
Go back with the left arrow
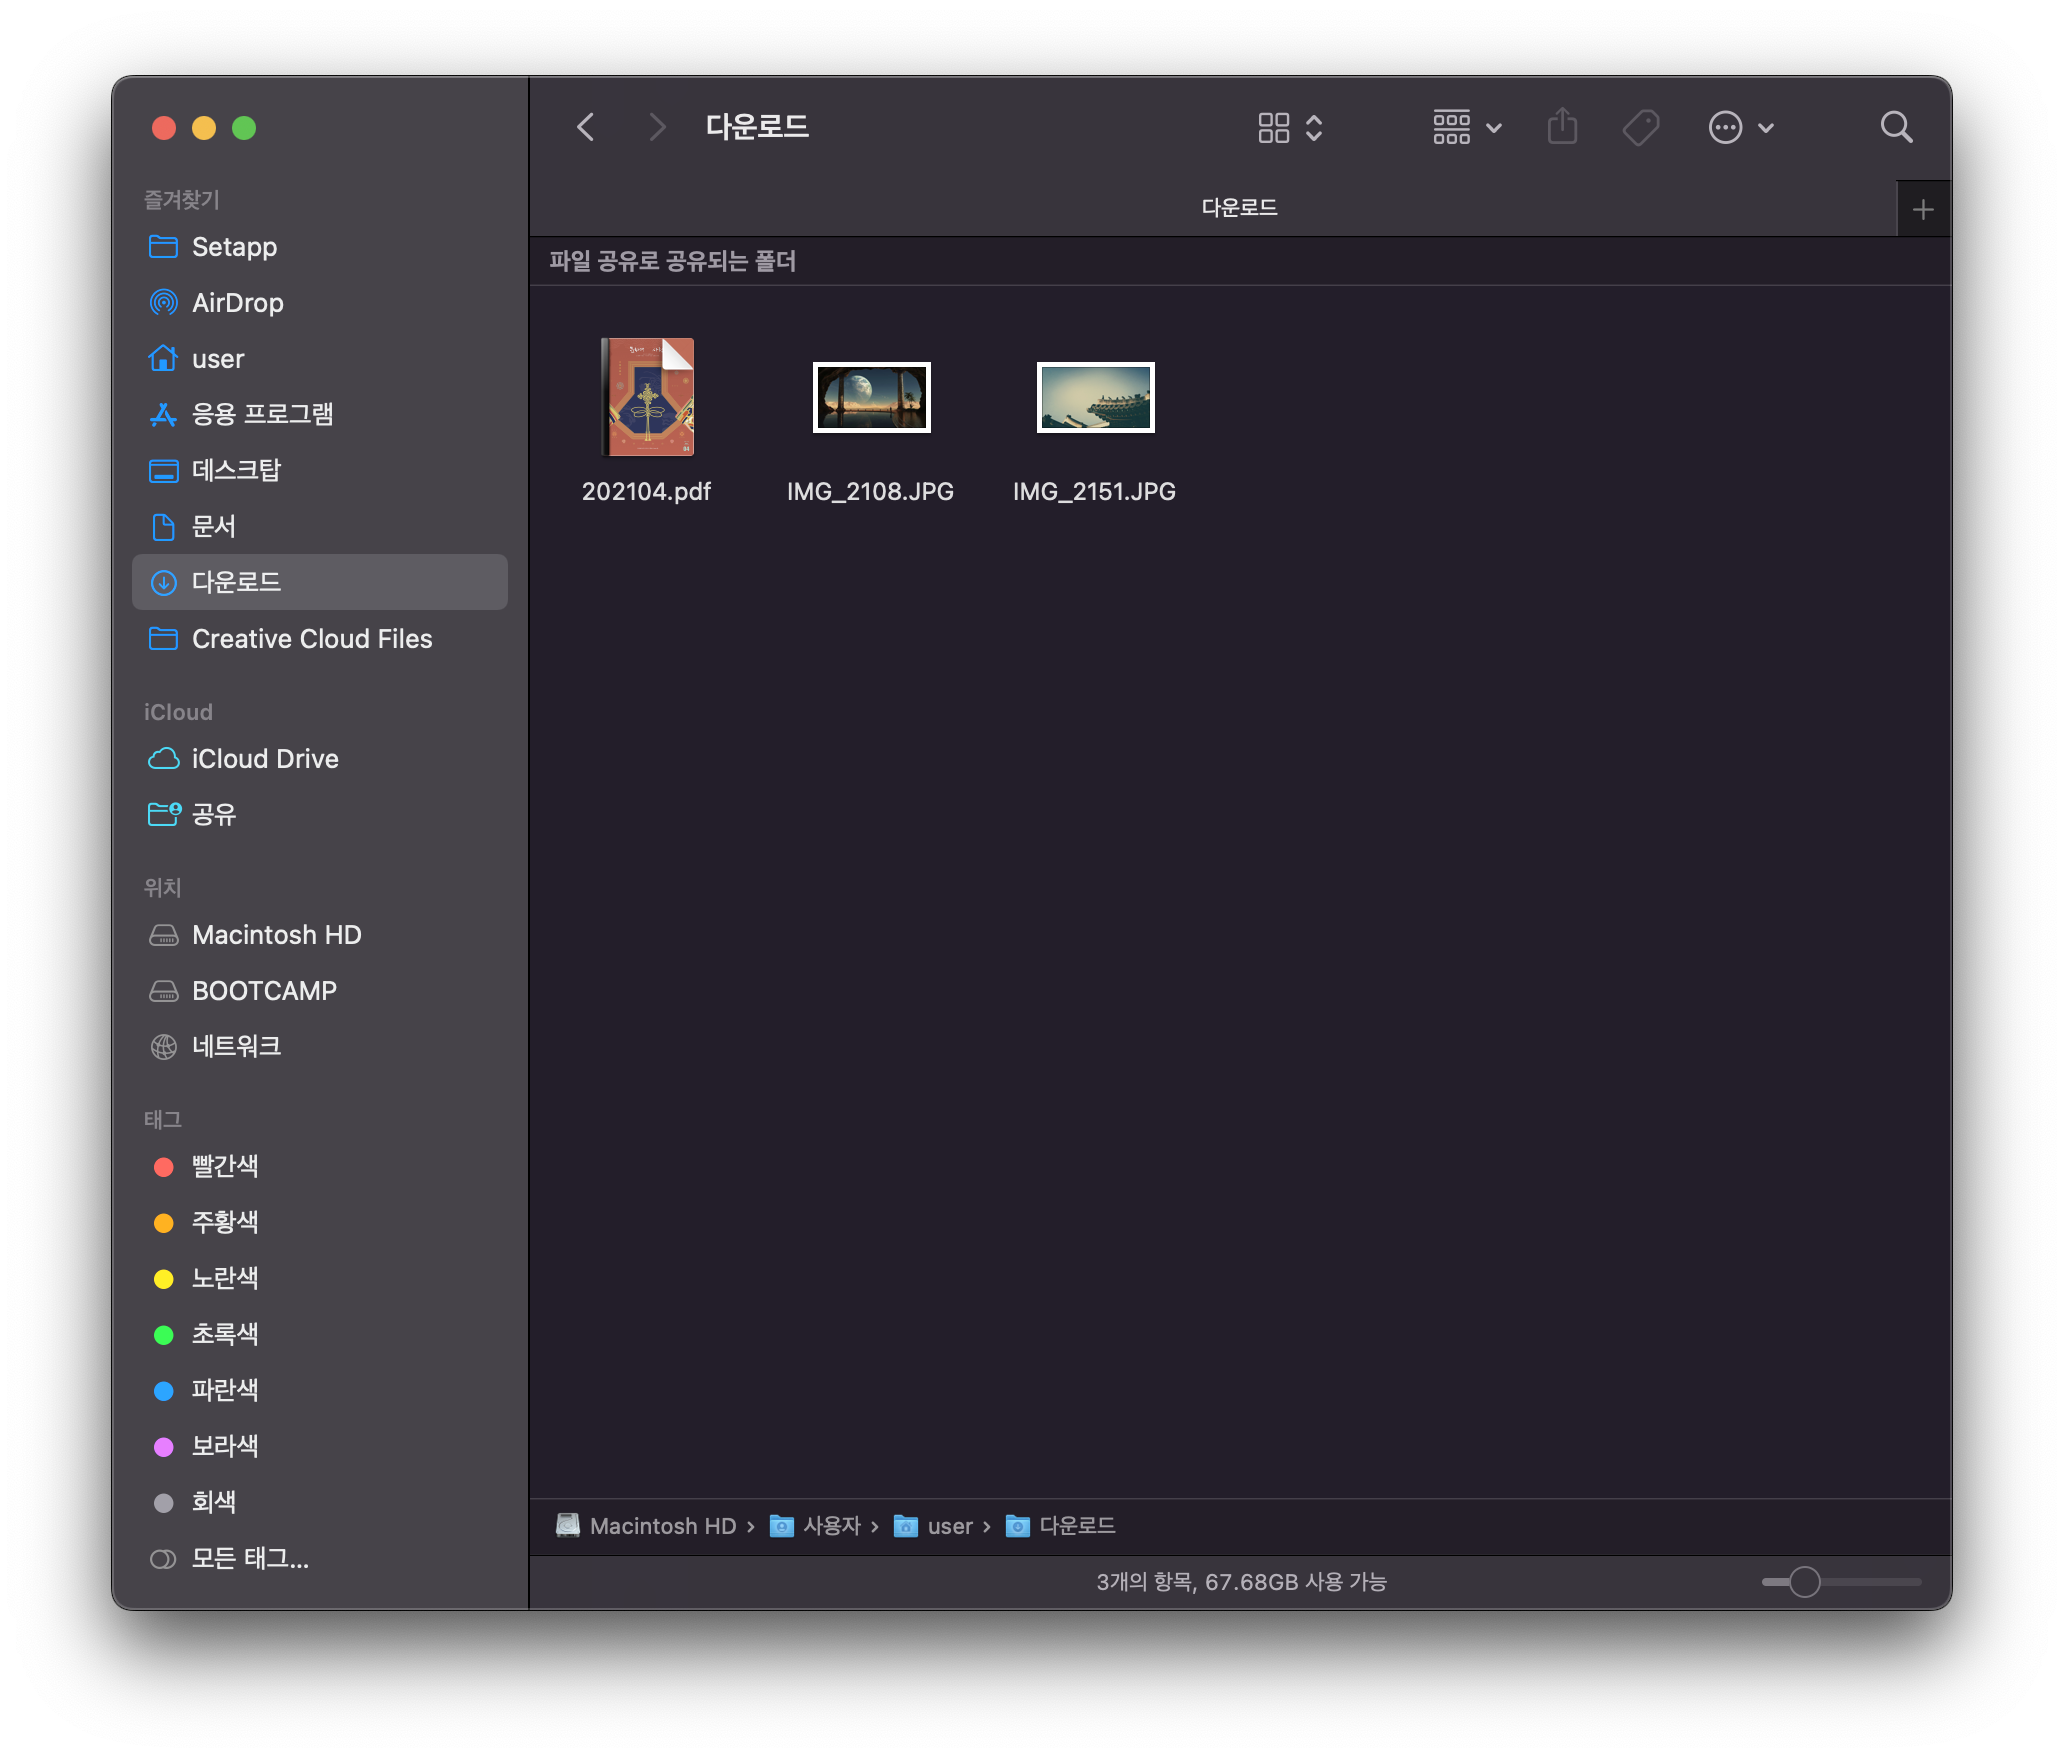(x=587, y=128)
